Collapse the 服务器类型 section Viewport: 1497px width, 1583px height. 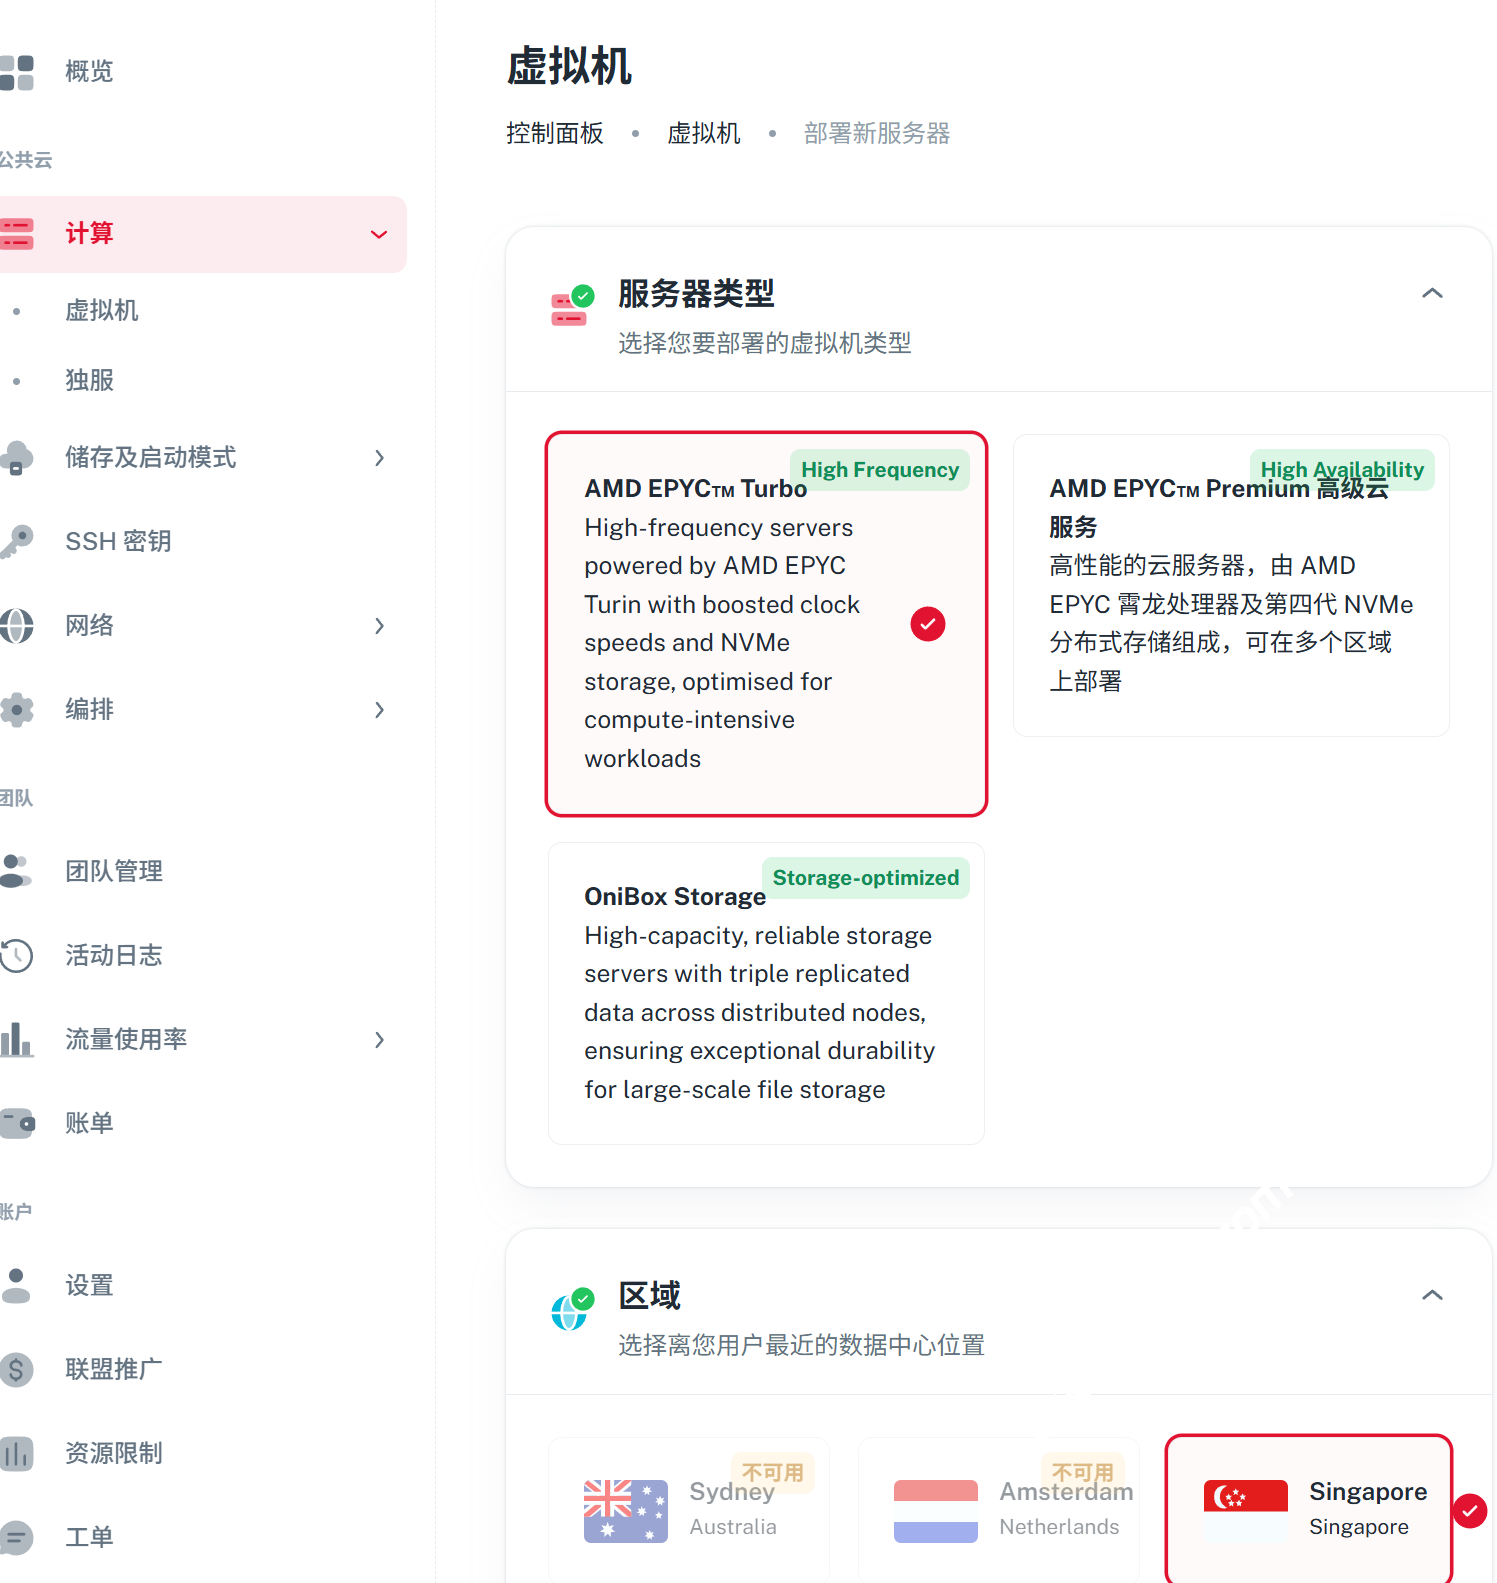tap(1431, 293)
